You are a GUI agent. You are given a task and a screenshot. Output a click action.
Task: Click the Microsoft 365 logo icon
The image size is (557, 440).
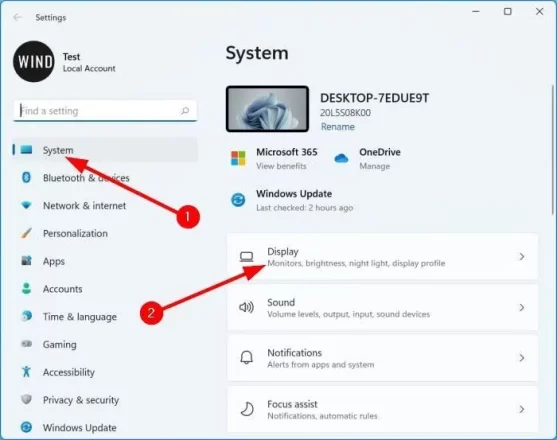[238, 158]
